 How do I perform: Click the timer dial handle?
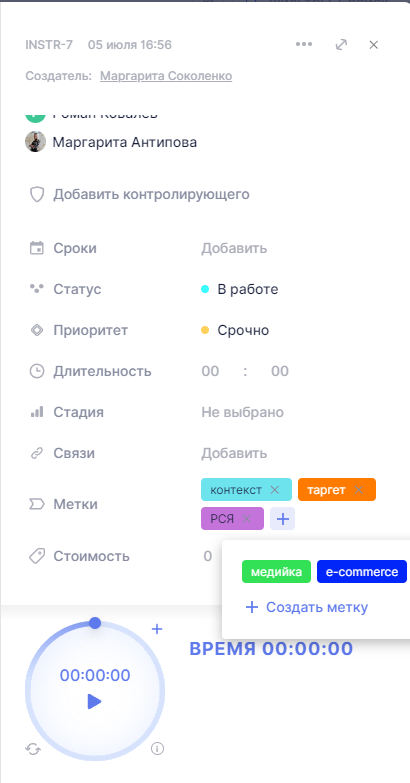(x=95, y=623)
